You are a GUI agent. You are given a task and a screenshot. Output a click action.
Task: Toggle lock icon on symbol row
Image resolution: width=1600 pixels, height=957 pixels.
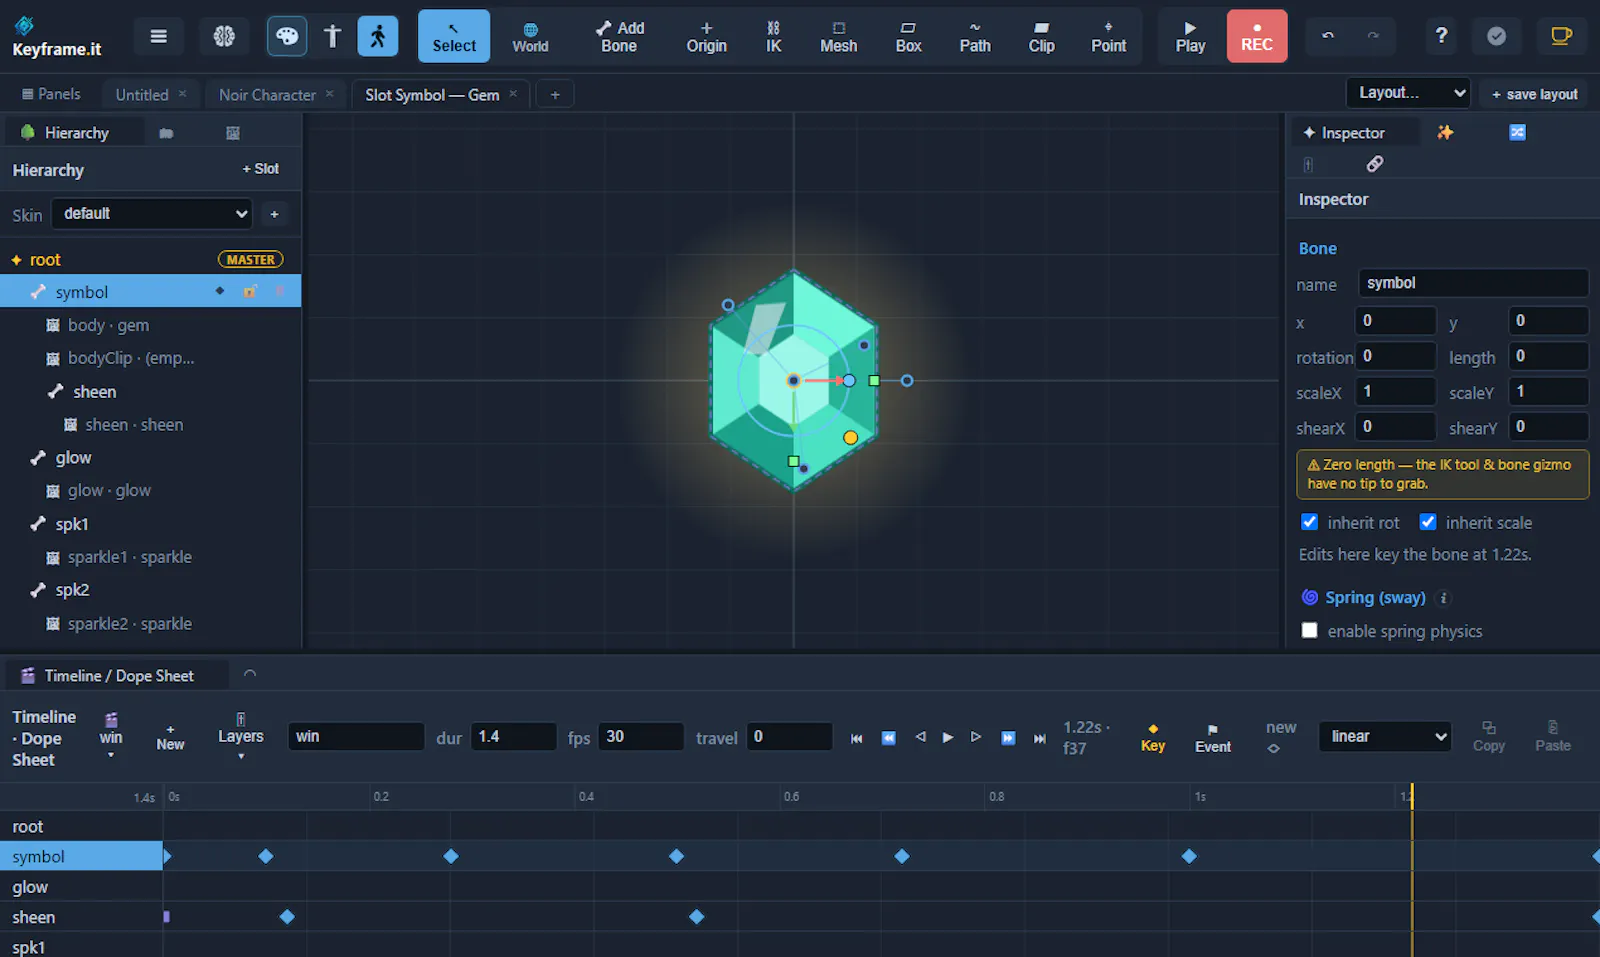(x=250, y=292)
